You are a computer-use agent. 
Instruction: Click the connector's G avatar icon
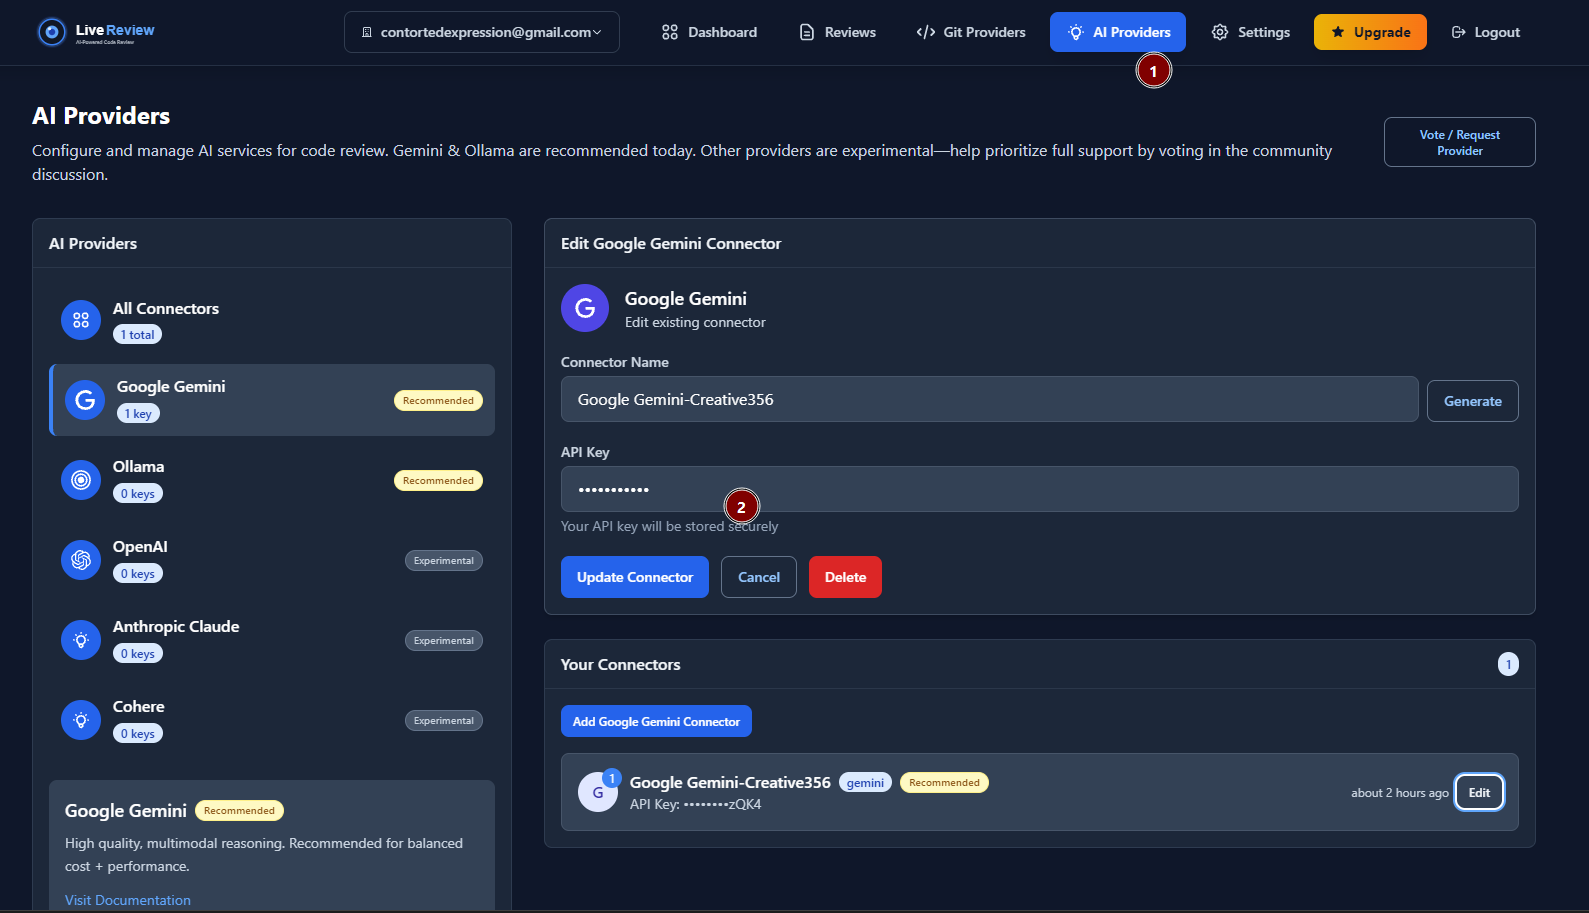pyautogui.click(x=598, y=792)
